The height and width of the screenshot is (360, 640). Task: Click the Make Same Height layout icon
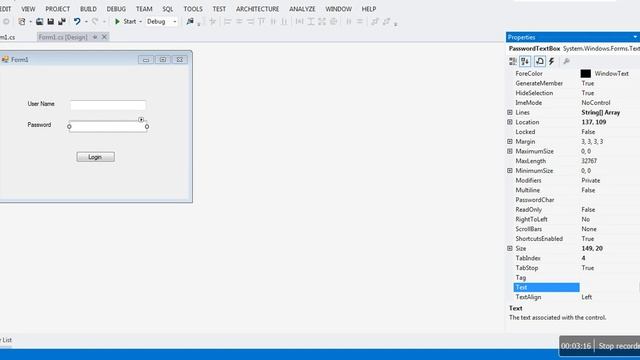pyautogui.click(x=311, y=22)
